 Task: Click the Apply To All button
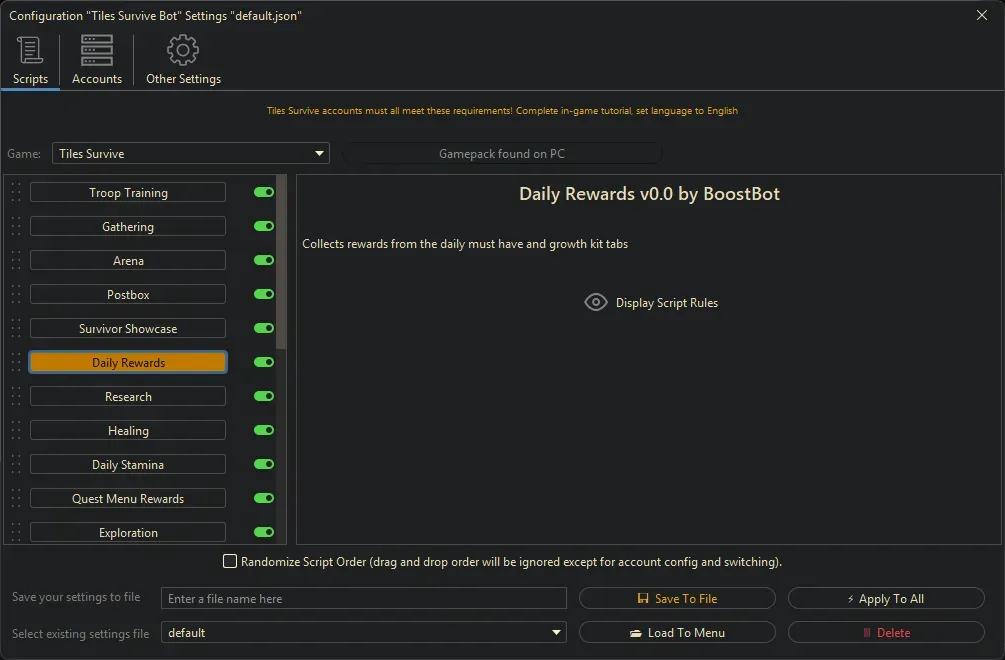886,599
